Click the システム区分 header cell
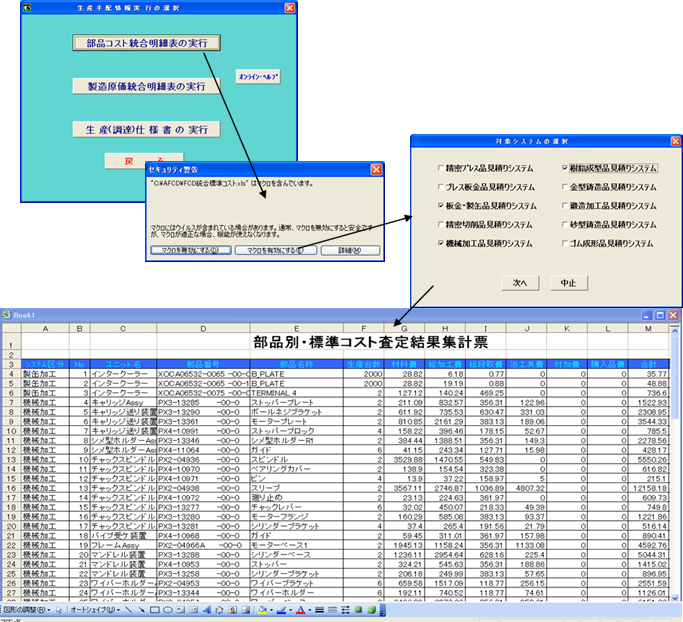Screen dimensions: 683x622 [45, 364]
